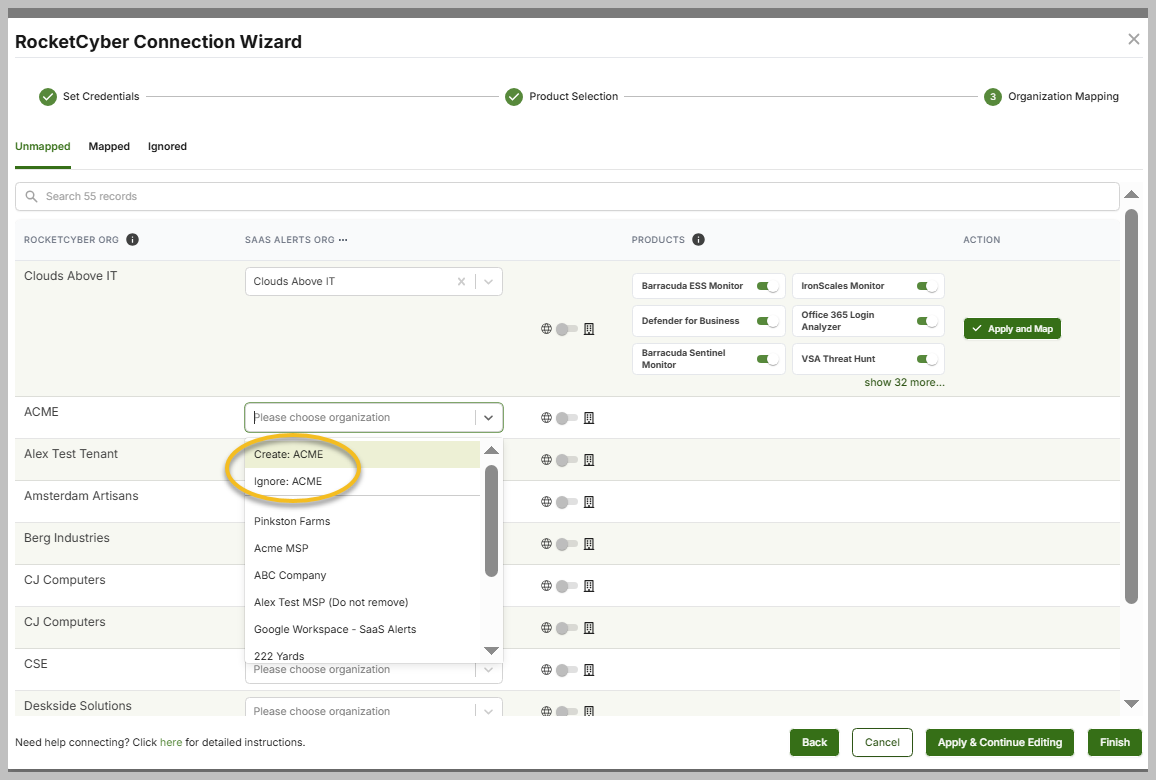The height and width of the screenshot is (780, 1156).
Task: Click the info icon next to Products header
Action: click(x=698, y=240)
